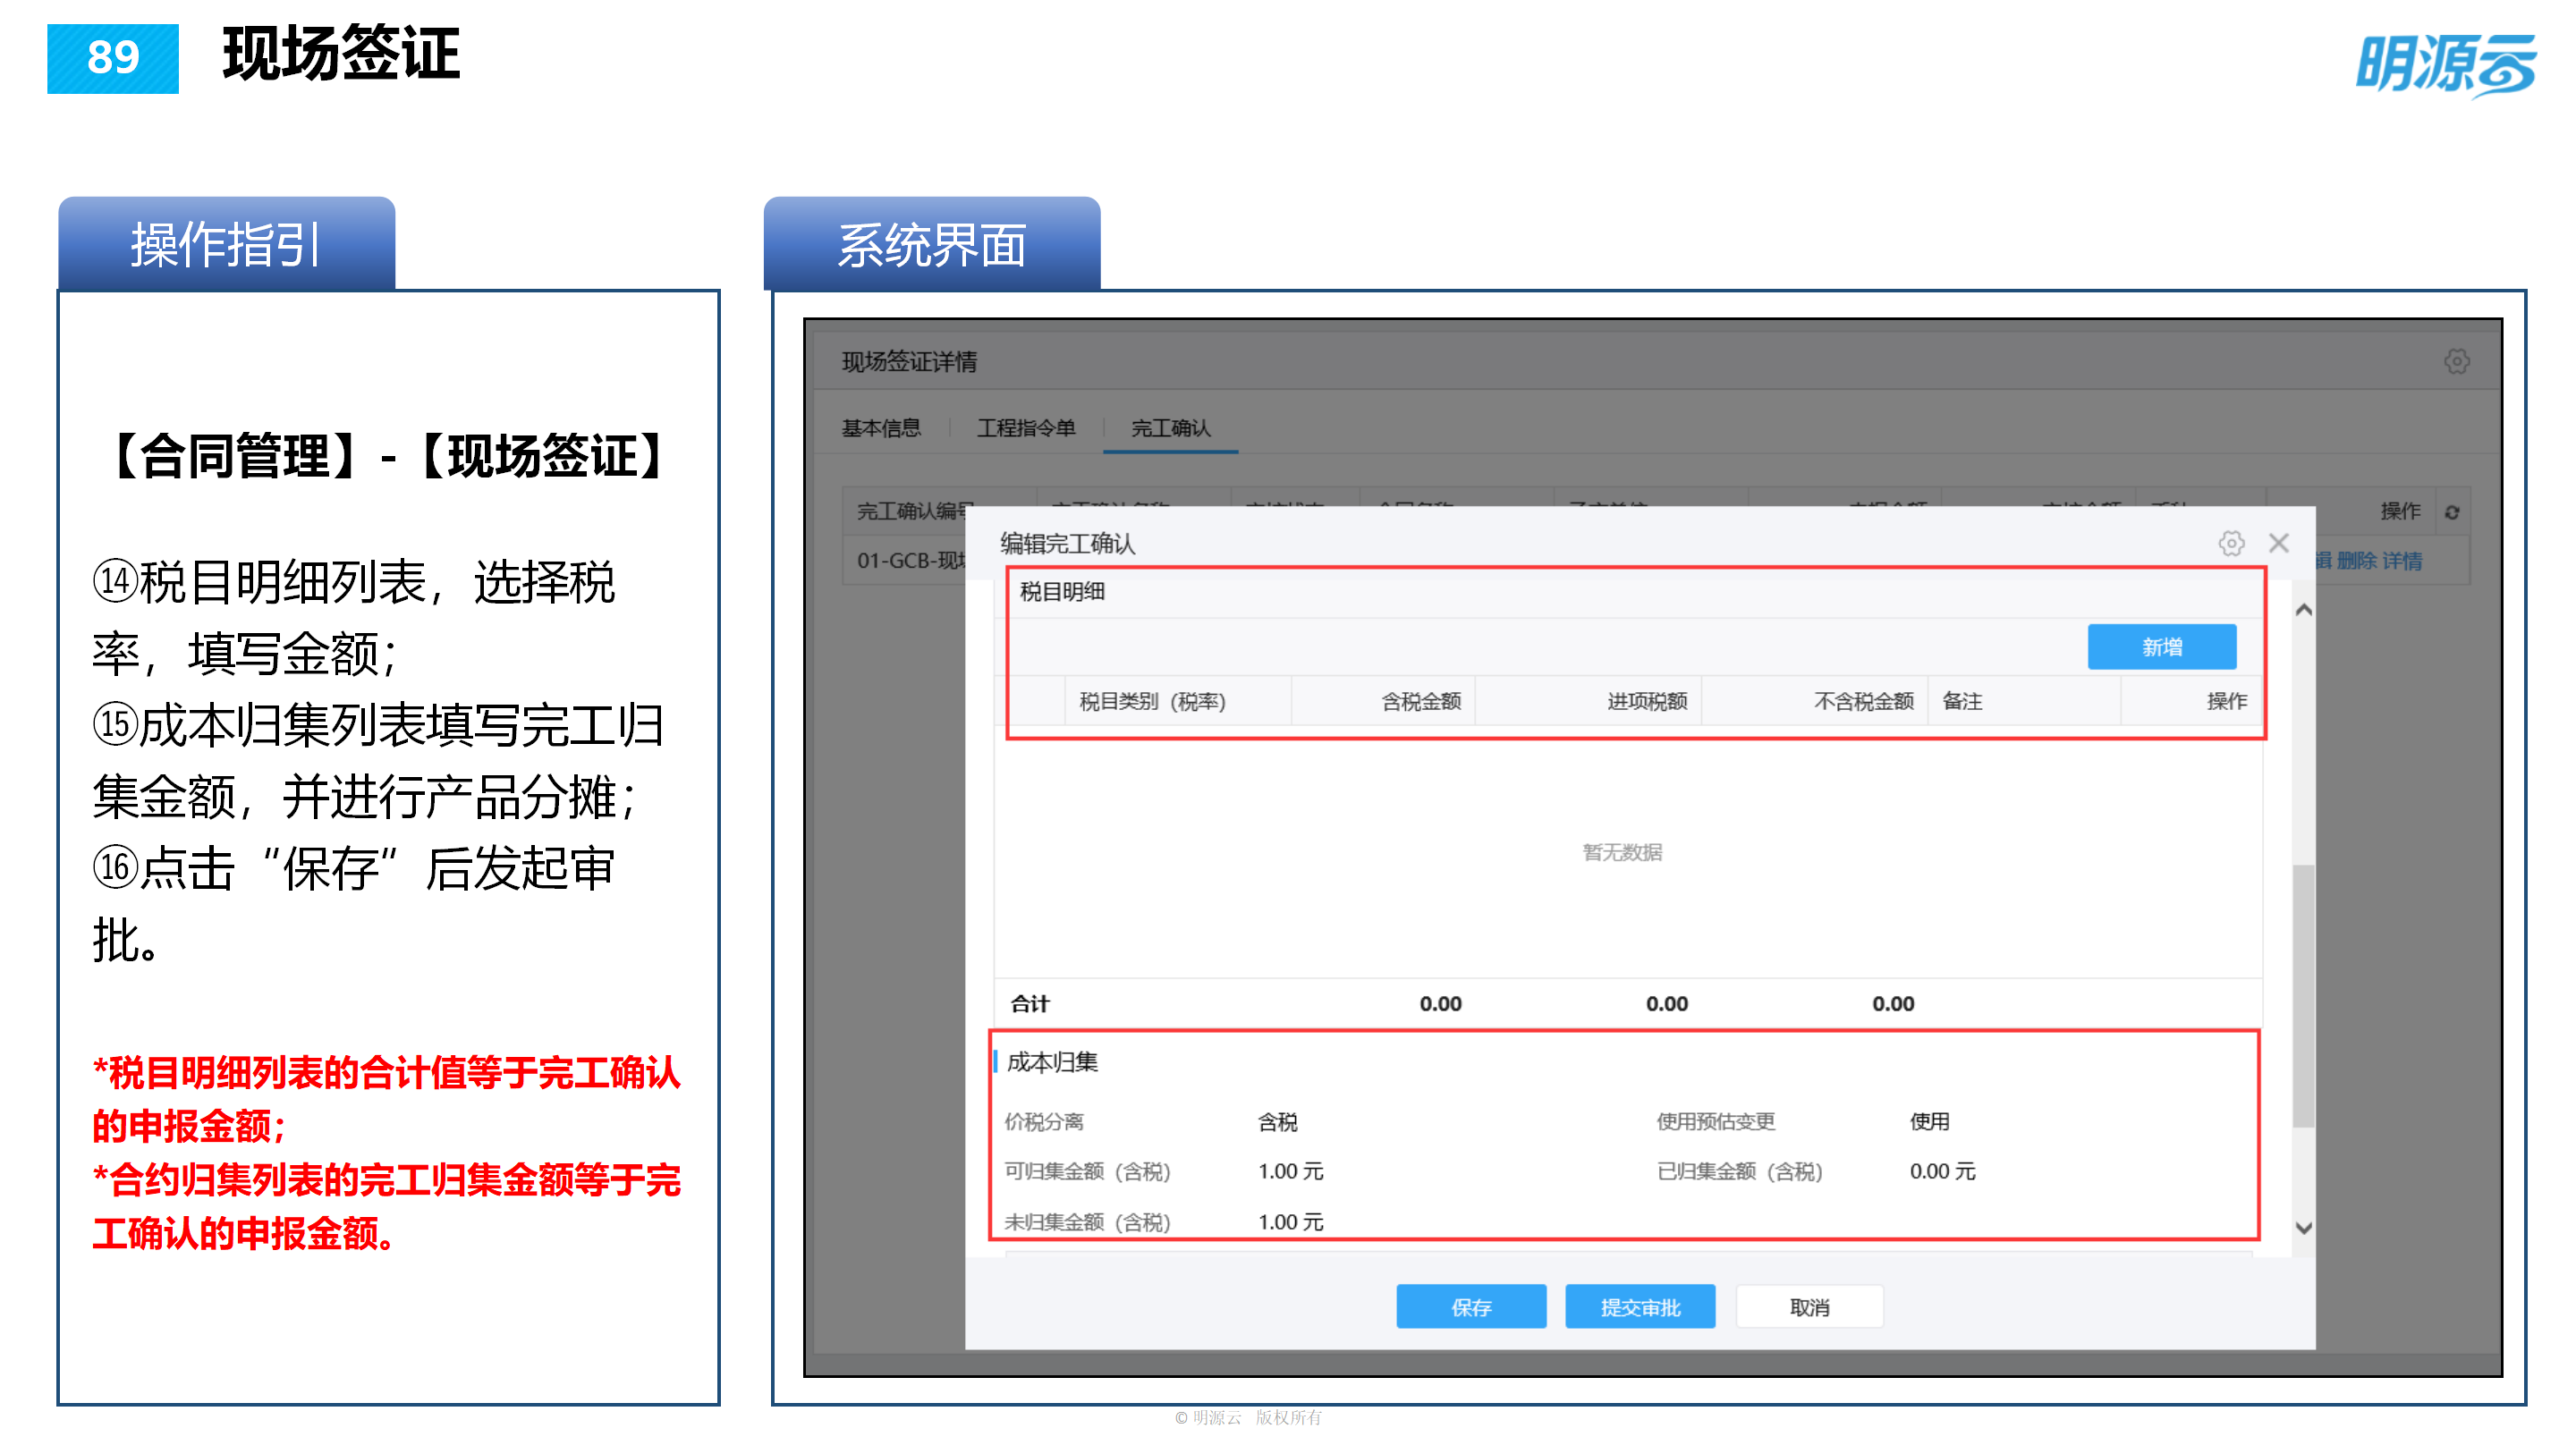This screenshot has height=1445, width=2576.
Task: Click the gear icon in 编辑完工确认 dialog
Action: [x=2233, y=544]
